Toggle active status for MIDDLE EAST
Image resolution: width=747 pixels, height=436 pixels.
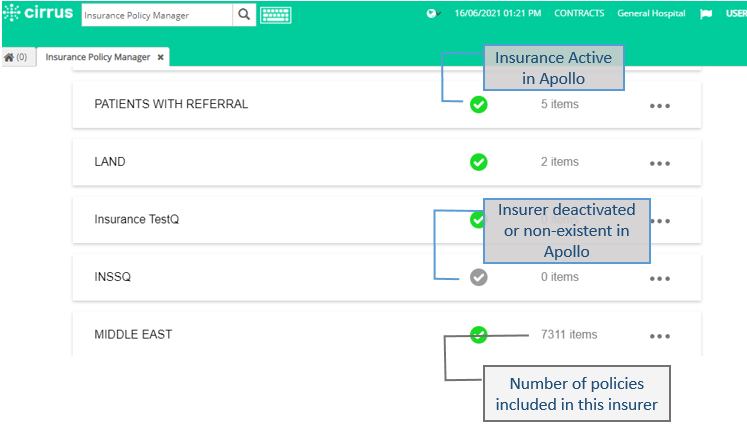(478, 335)
